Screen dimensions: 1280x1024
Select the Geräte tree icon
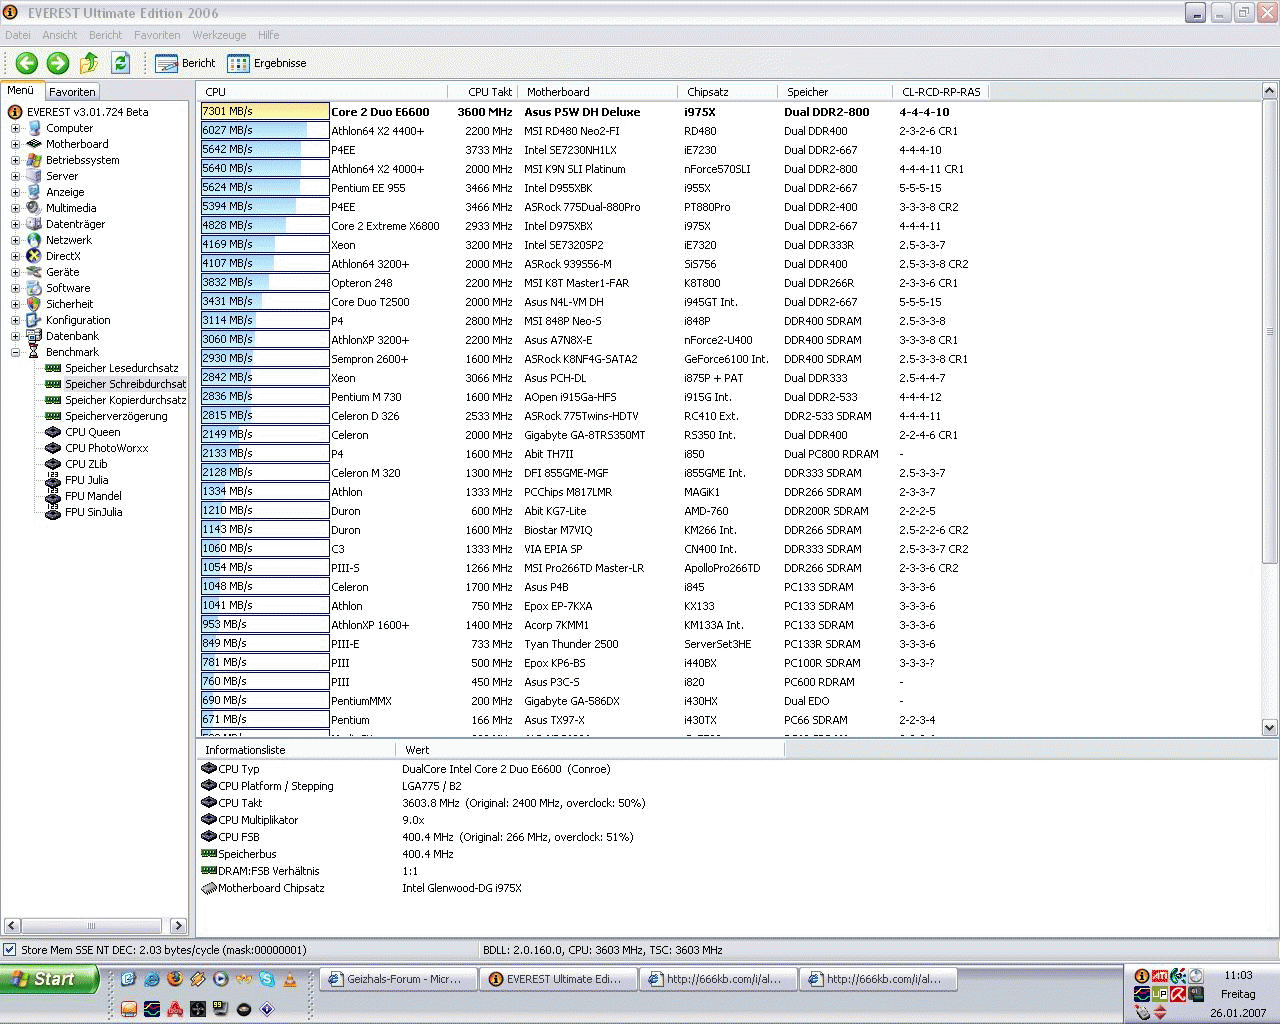pos(34,272)
